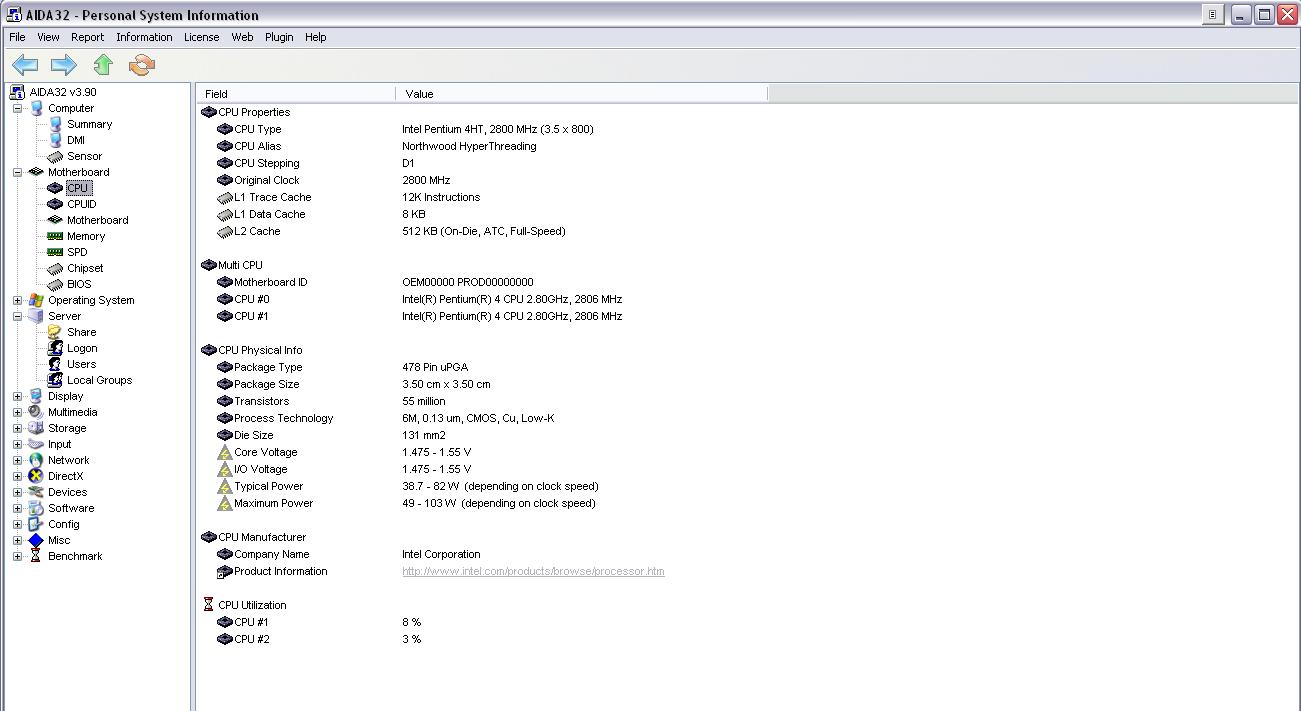The height and width of the screenshot is (711, 1301).
Task: Click the Summary icon in the tree
Action: pos(55,124)
